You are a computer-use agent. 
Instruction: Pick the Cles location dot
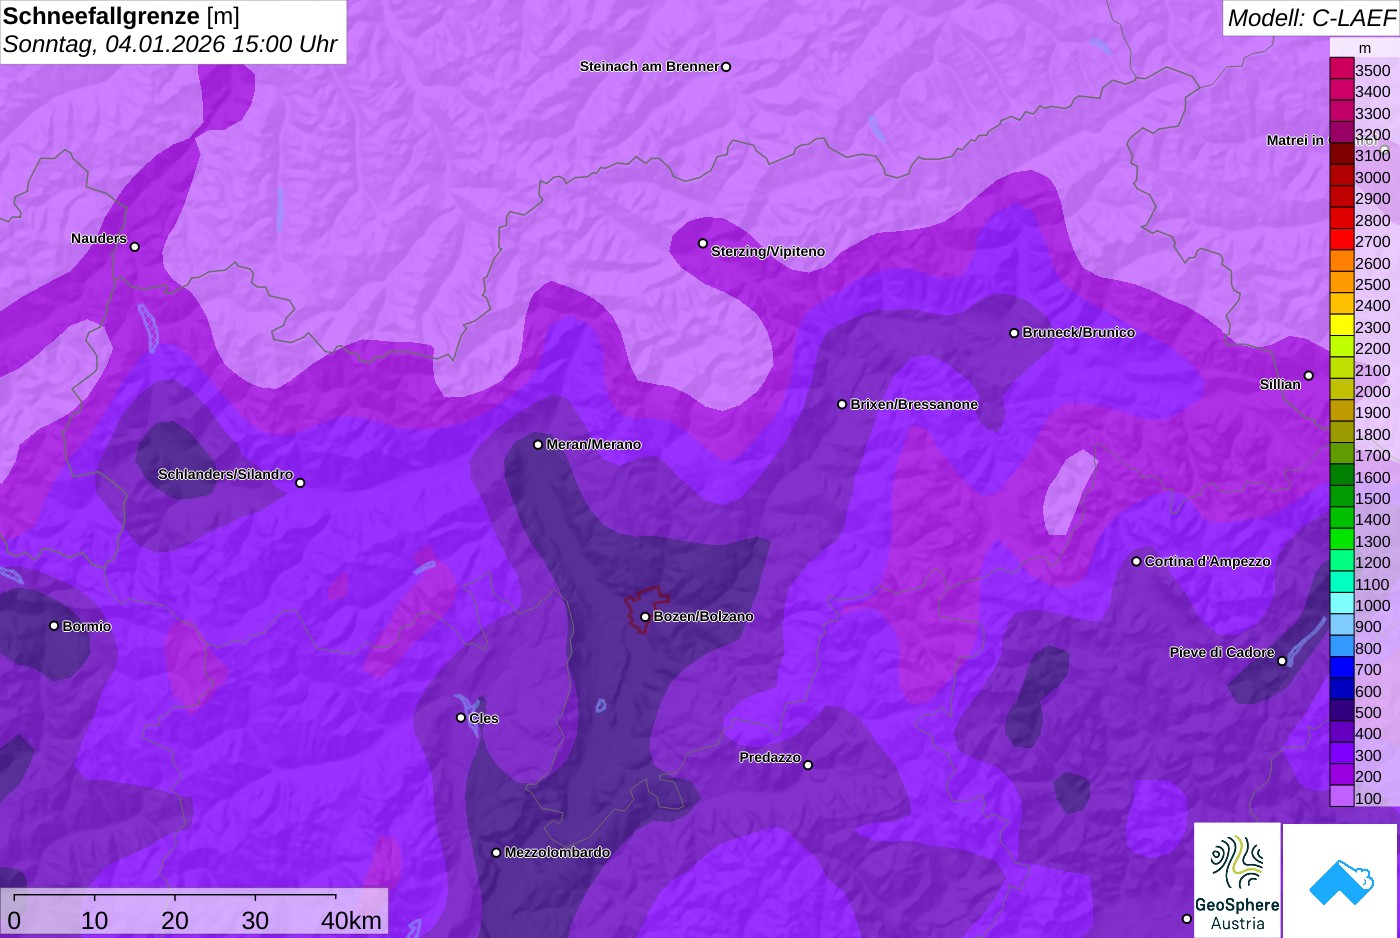pyautogui.click(x=461, y=718)
